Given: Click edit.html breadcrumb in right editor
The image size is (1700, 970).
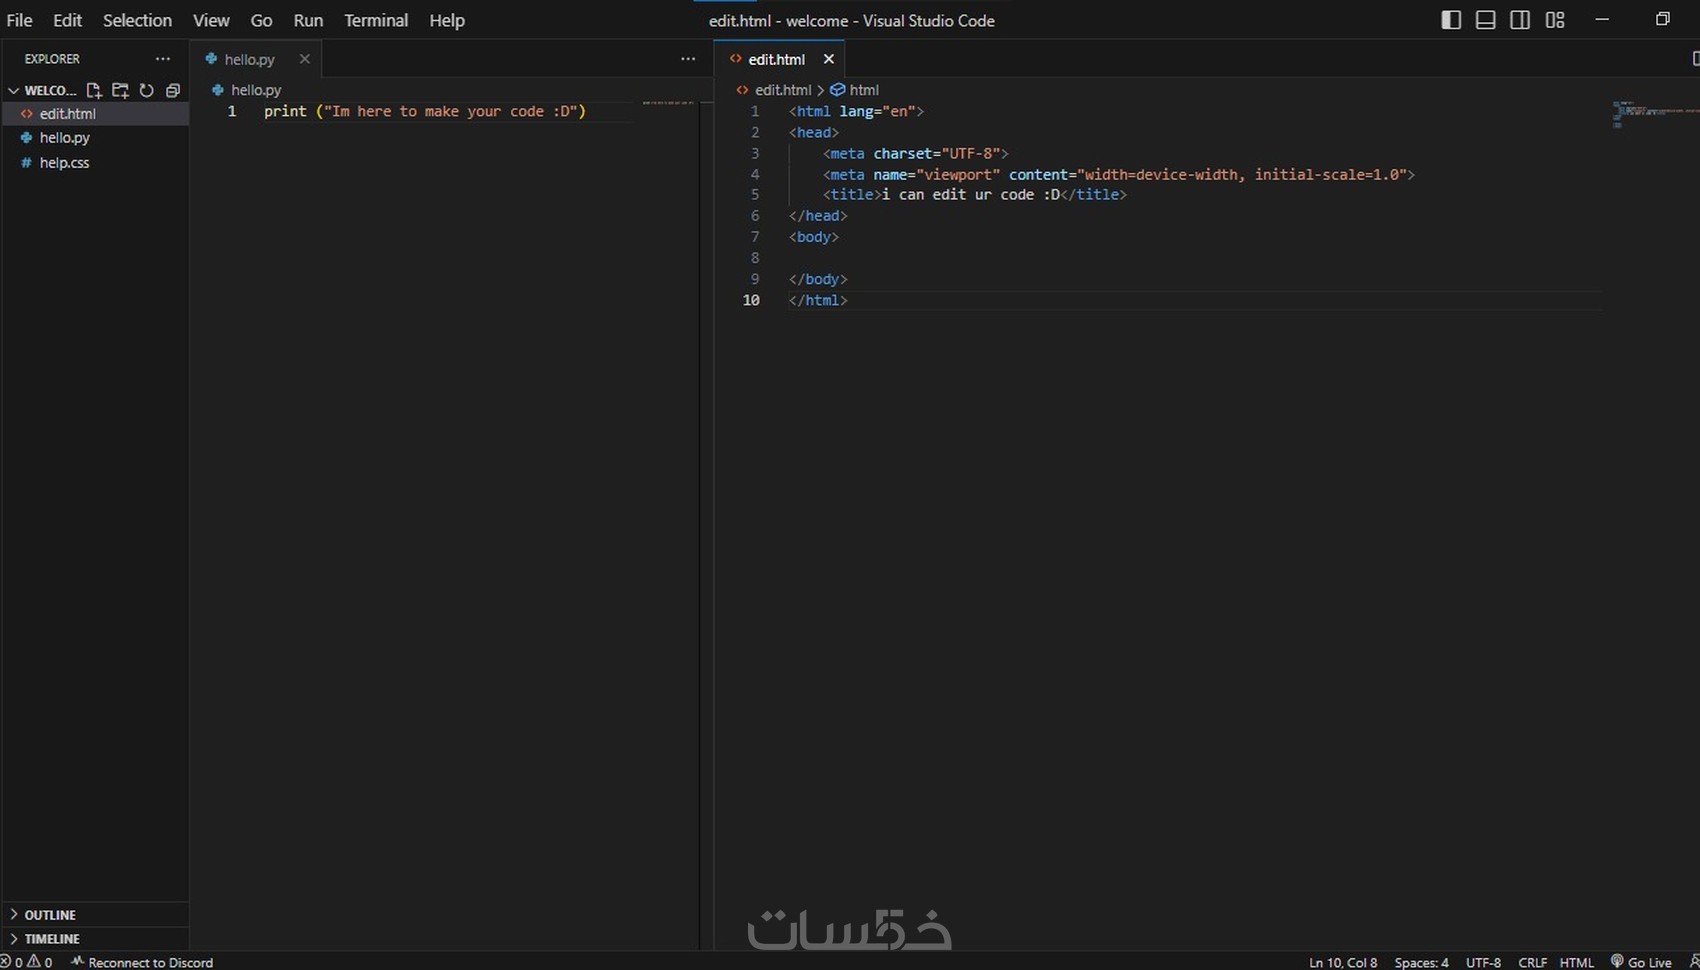Looking at the screenshot, I should (774, 90).
